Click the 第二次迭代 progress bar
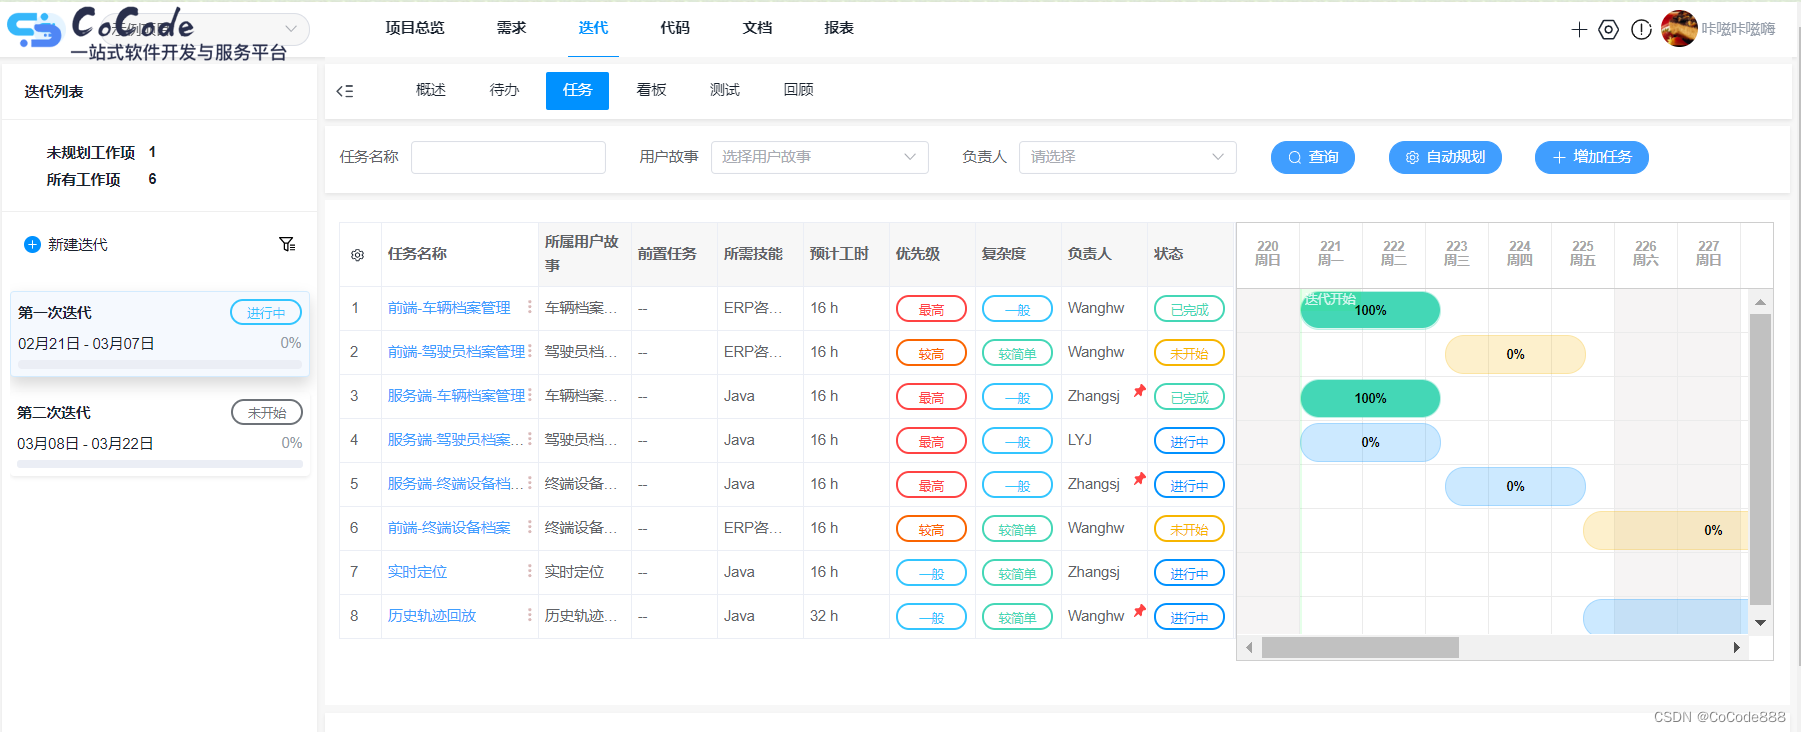This screenshot has height=732, width=1801. point(160,464)
